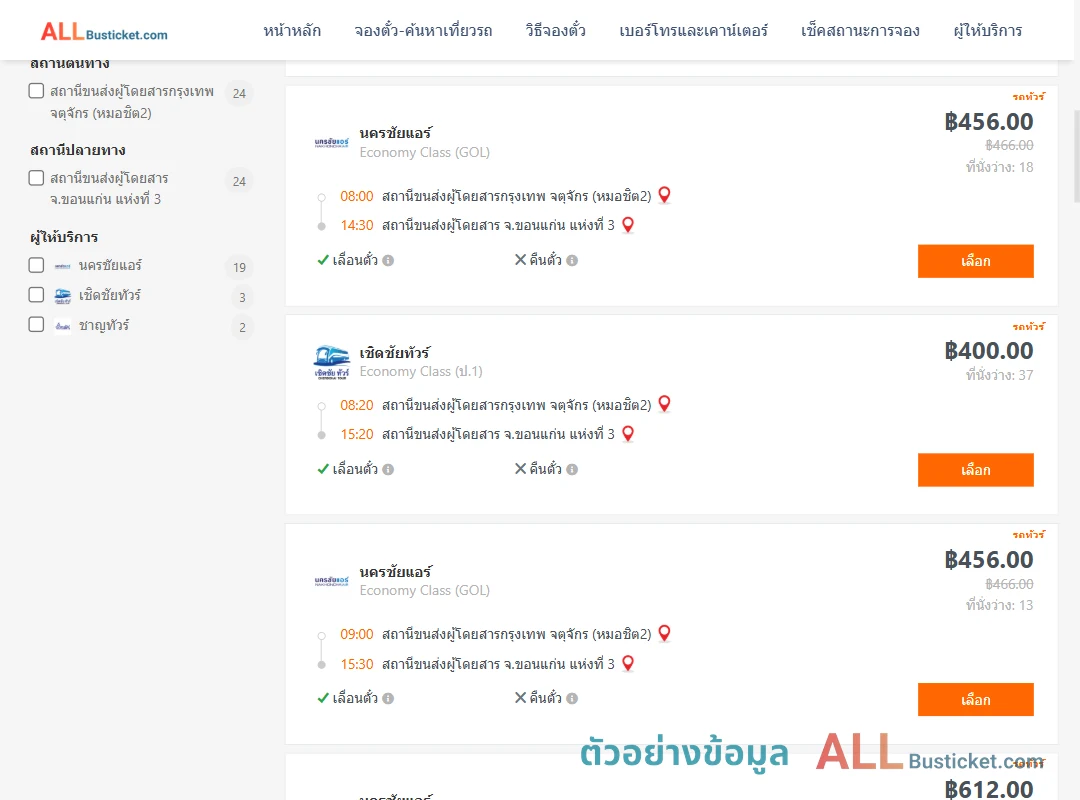Select the 08:00 นครชัยแอร์ trip with เลือก
This screenshot has width=1080, height=800.
(x=975, y=261)
